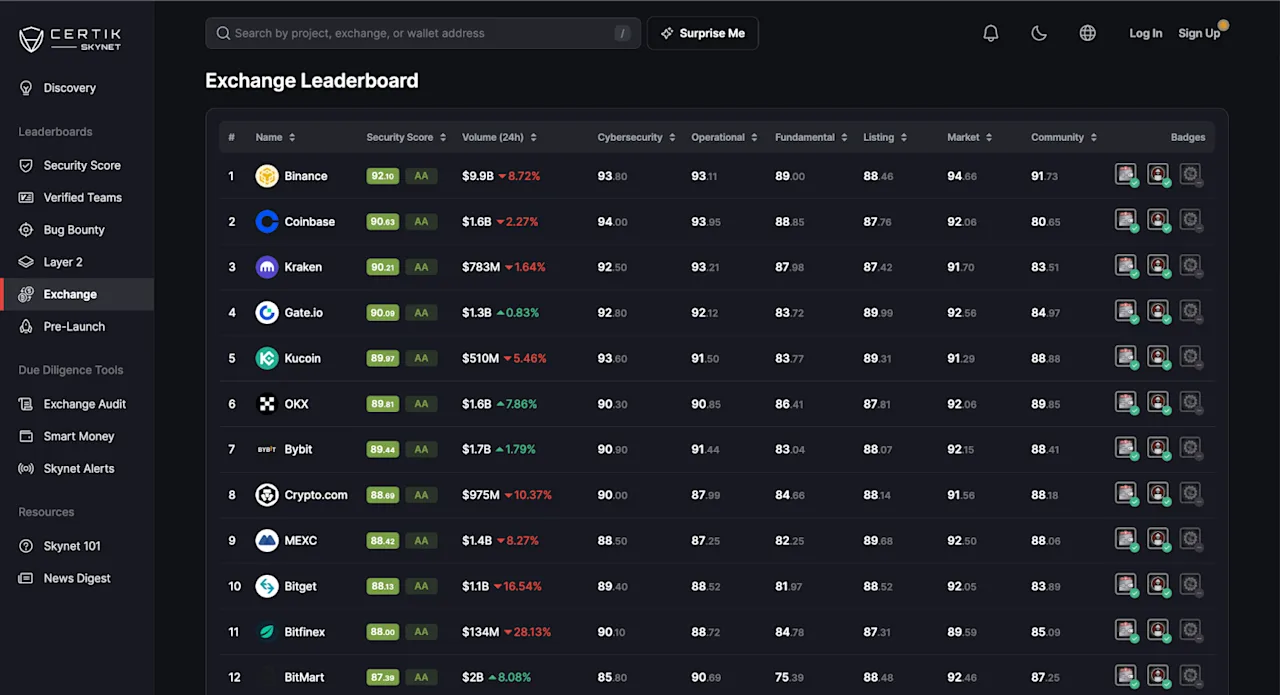Click the CertiK Skynet logo
The width and height of the screenshot is (1280, 695).
[71, 39]
